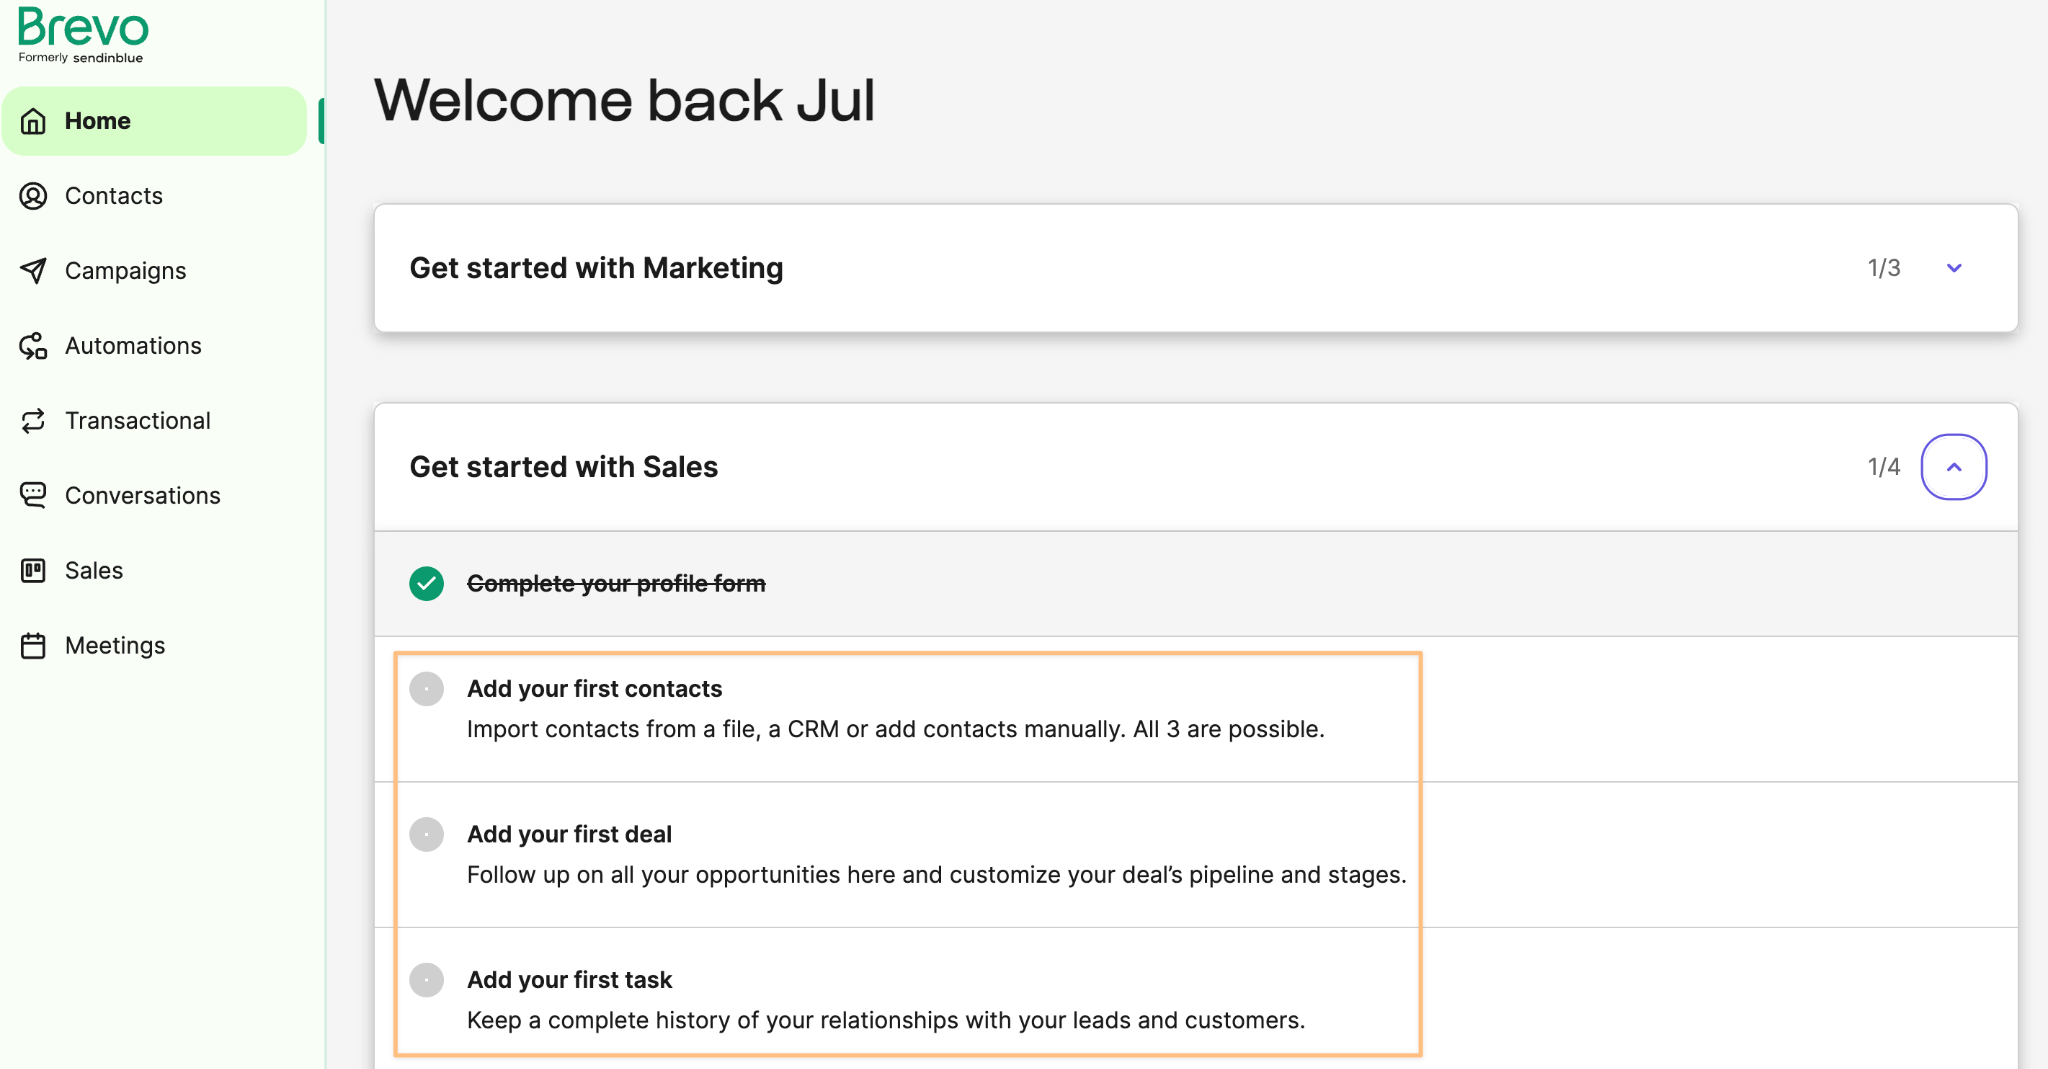This screenshot has width=2048, height=1069.
Task: Click the 1/4 progress indicator
Action: 1882,467
